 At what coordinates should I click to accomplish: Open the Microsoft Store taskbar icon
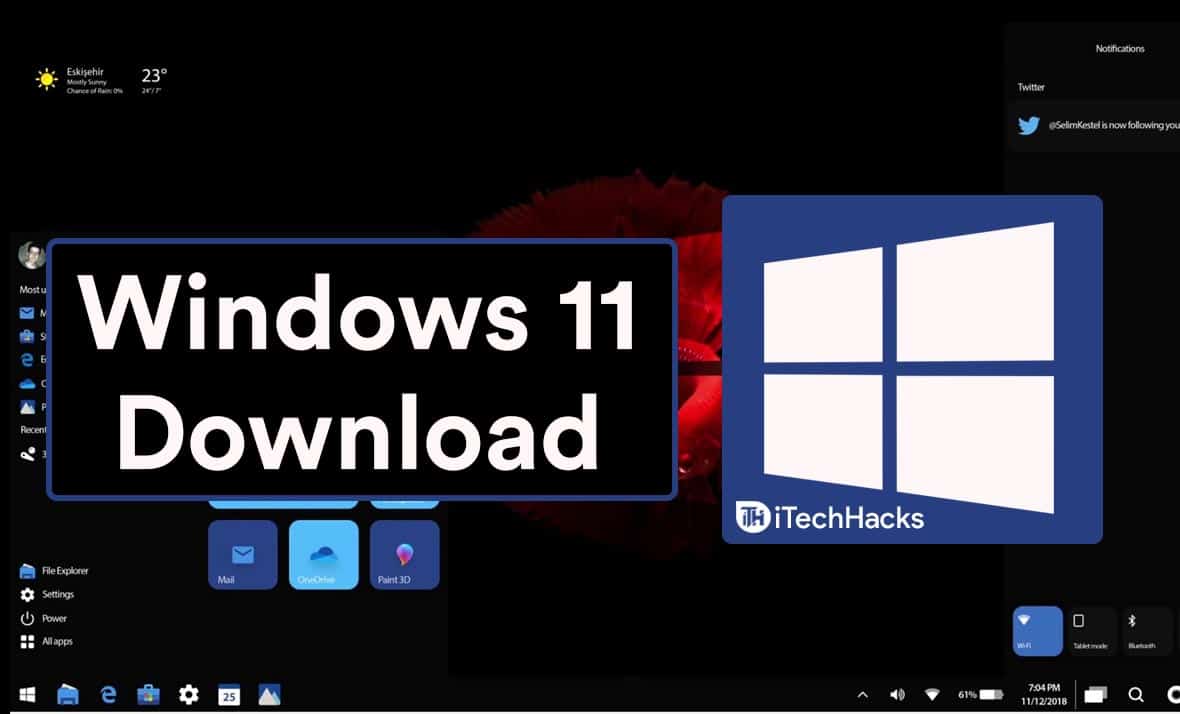click(148, 694)
